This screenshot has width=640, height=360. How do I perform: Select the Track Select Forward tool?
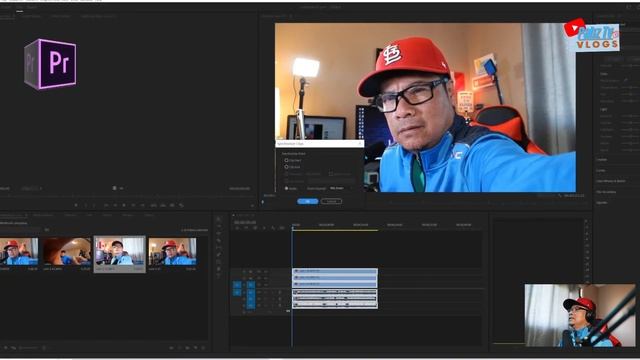(218, 226)
